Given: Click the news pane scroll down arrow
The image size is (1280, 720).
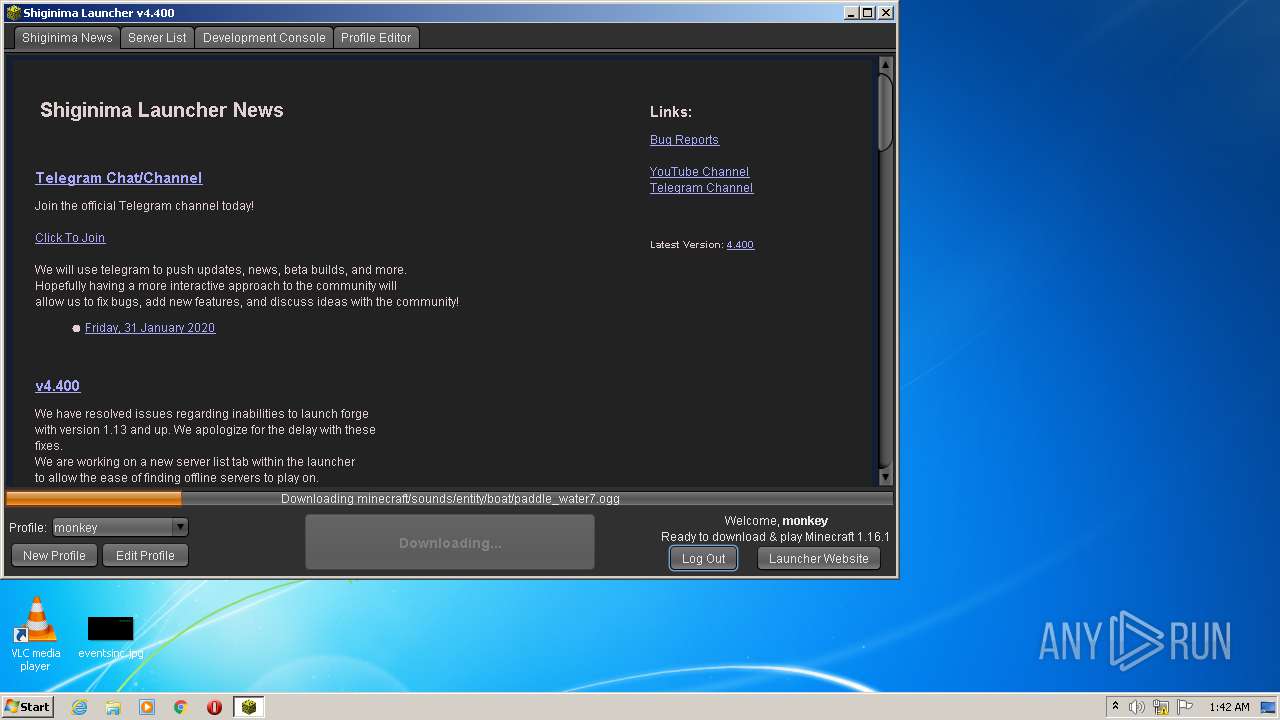Looking at the screenshot, I should tap(885, 478).
